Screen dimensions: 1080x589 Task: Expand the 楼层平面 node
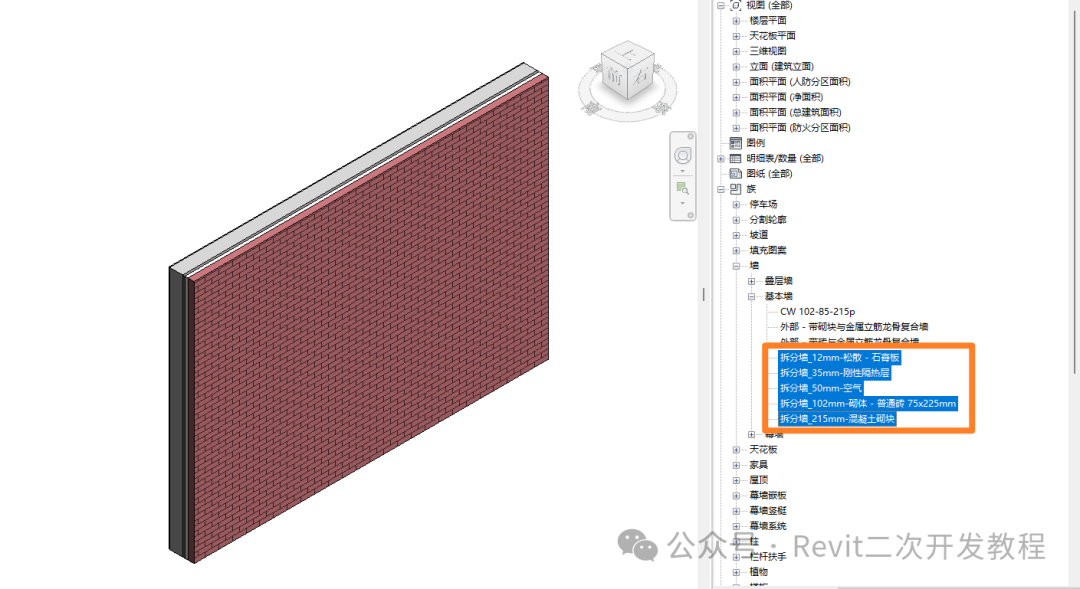pyautogui.click(x=736, y=21)
